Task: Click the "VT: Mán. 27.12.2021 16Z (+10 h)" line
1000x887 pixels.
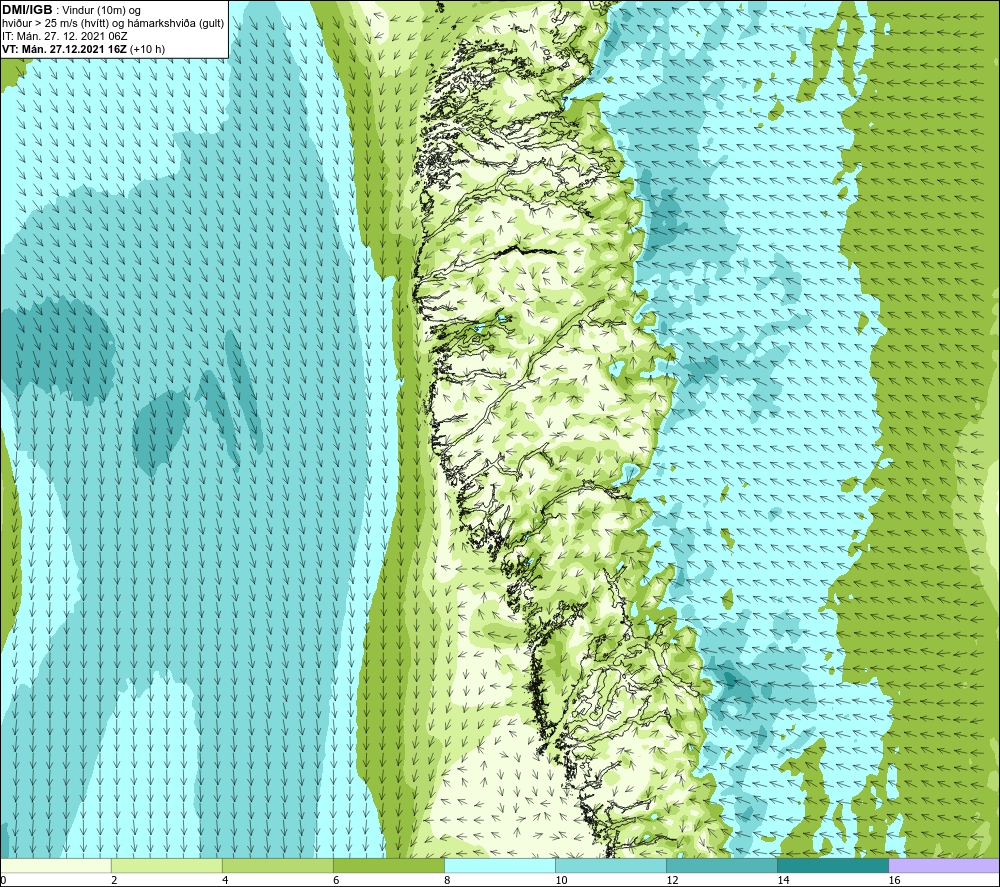Action: pyautogui.click(x=84, y=49)
